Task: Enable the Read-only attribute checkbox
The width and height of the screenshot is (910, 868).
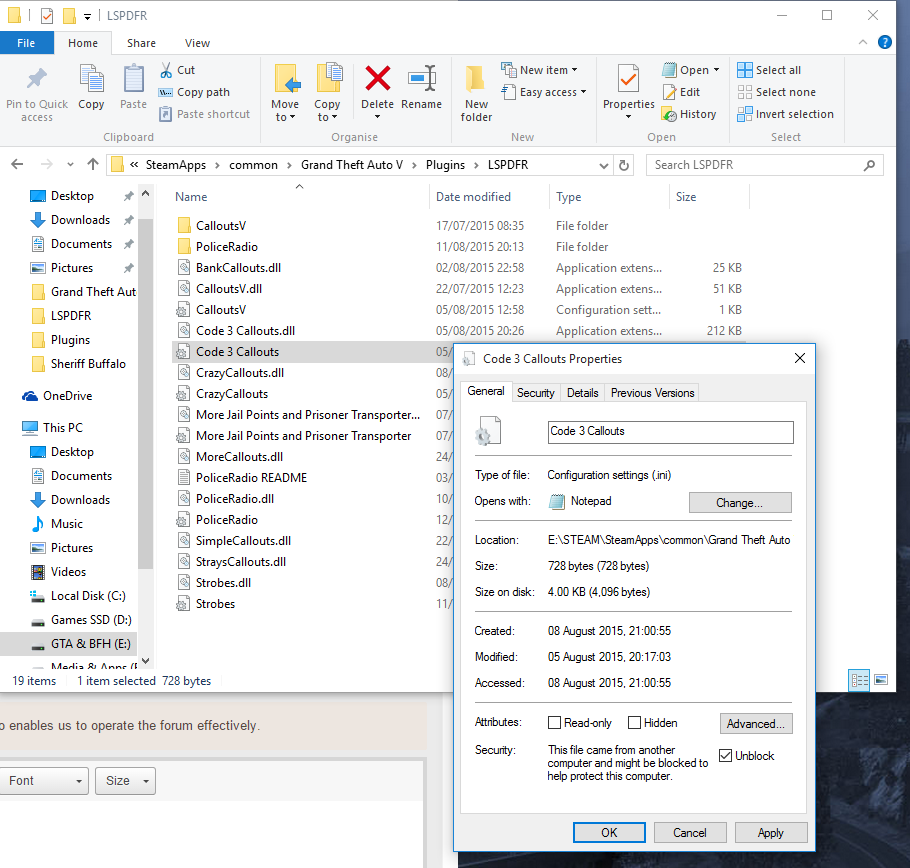Action: click(x=555, y=723)
